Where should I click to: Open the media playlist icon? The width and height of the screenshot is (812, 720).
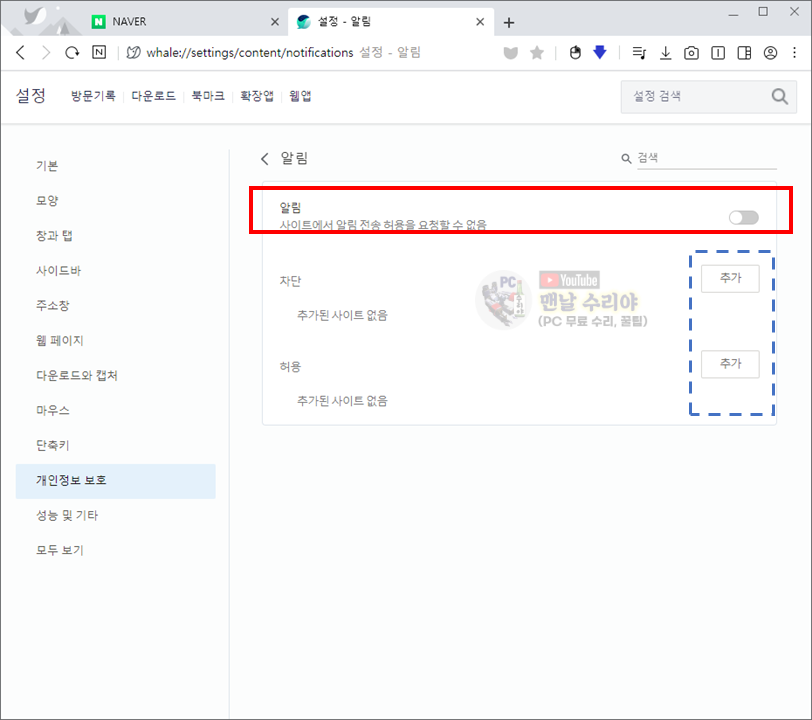coord(639,53)
